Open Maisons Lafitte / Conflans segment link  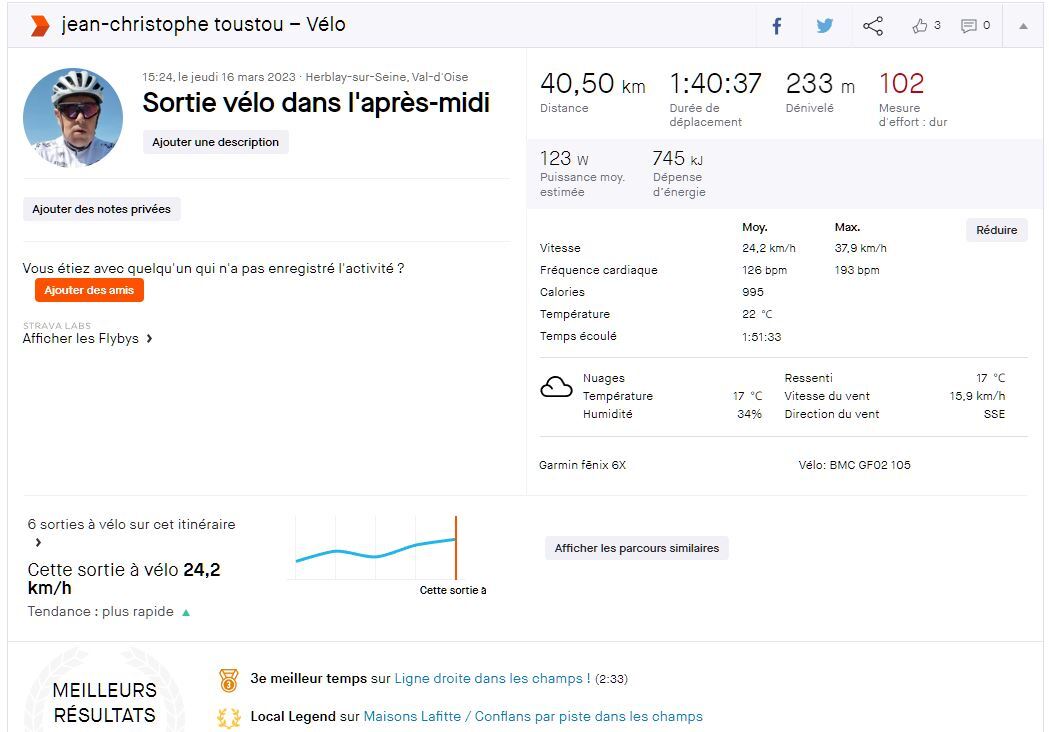[532, 717]
